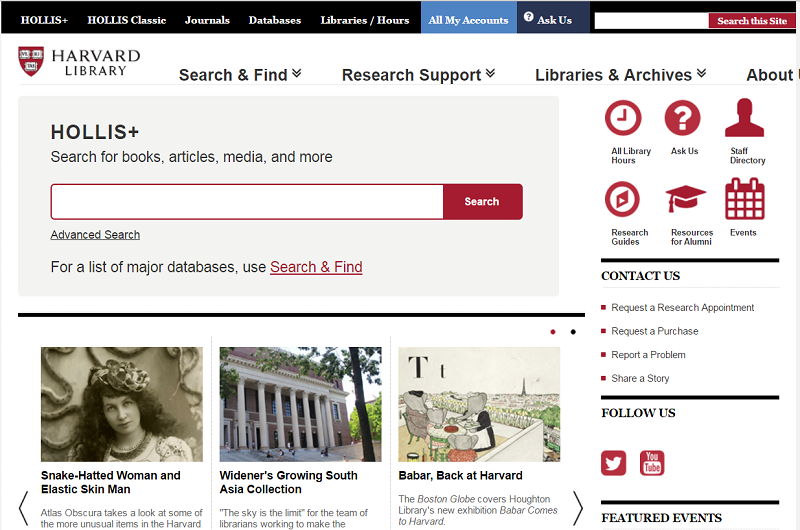Open HOLLIS+ in the top bar
Viewport: 800px width, 530px height.
click(x=44, y=20)
